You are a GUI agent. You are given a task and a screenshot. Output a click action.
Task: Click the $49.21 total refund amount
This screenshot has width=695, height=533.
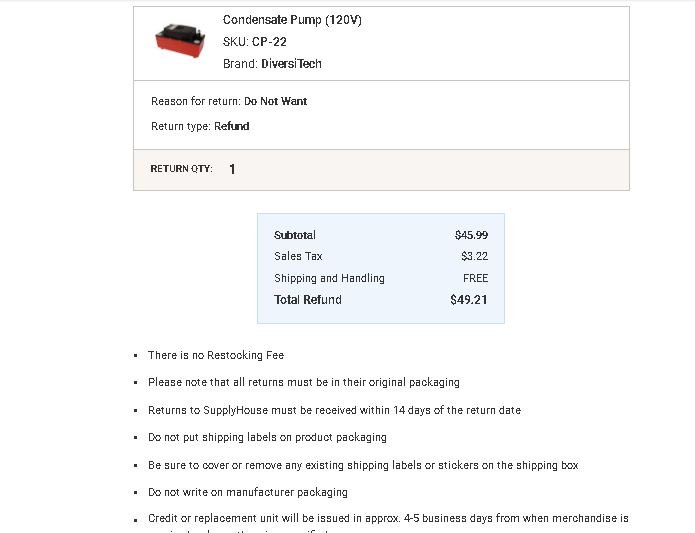click(x=469, y=300)
